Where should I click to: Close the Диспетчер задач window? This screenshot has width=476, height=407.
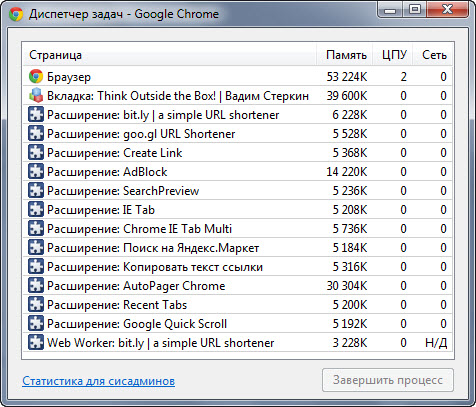[447, 9]
